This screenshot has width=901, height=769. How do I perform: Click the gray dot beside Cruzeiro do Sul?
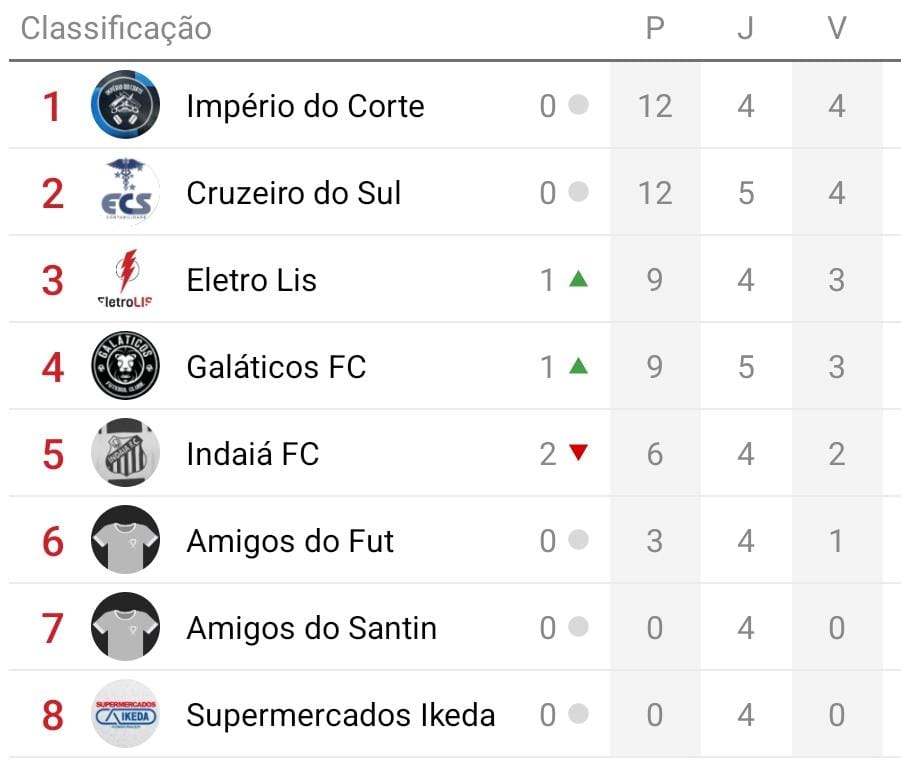click(578, 192)
